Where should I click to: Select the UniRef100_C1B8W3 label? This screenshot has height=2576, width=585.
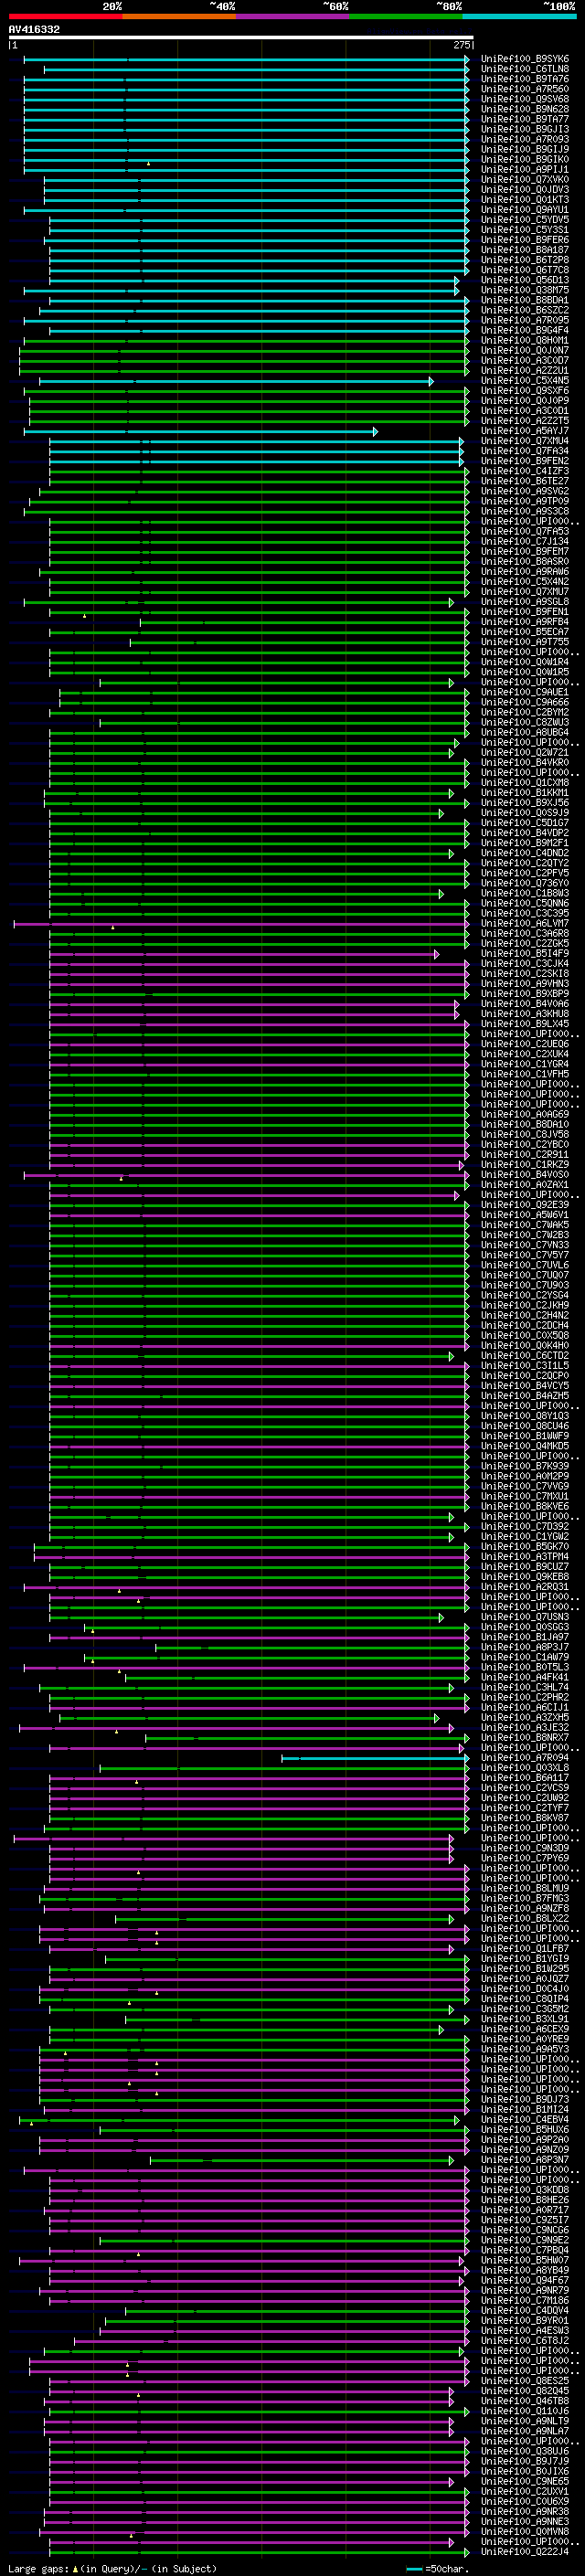[524, 893]
